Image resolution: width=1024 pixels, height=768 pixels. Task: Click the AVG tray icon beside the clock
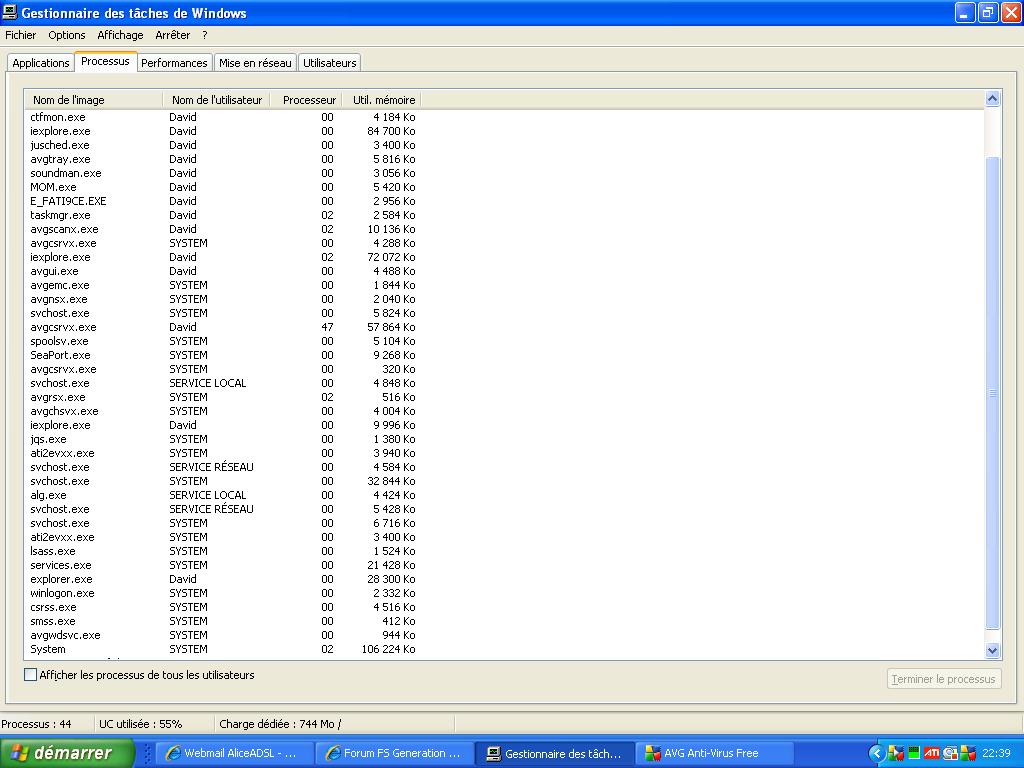968,753
